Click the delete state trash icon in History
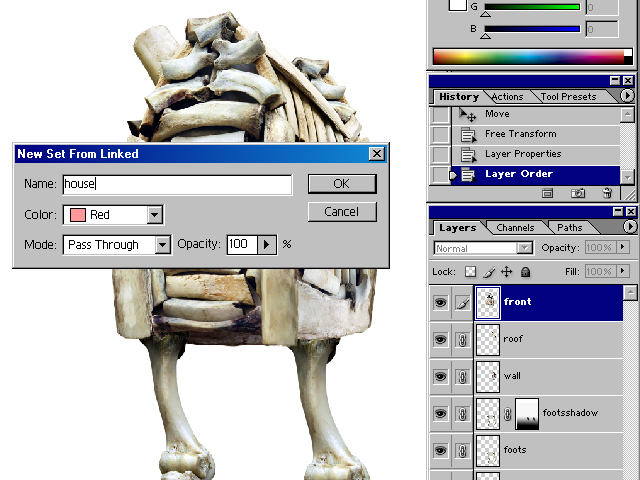Image resolution: width=640 pixels, height=480 pixels. point(606,192)
